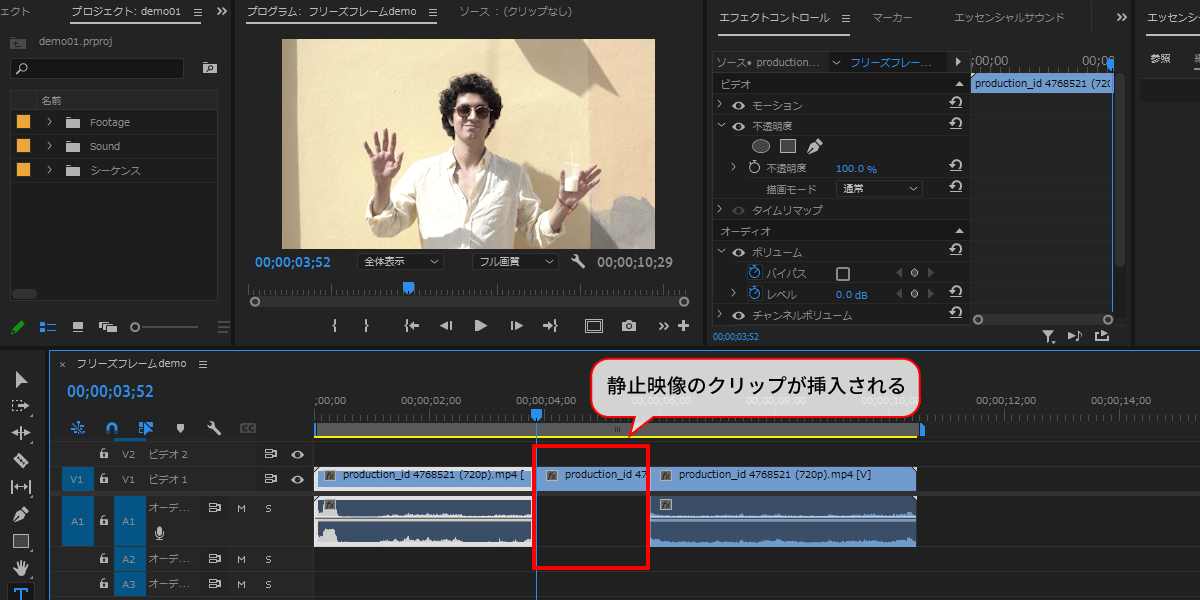Create ellipse mask for opacity

coord(761,146)
